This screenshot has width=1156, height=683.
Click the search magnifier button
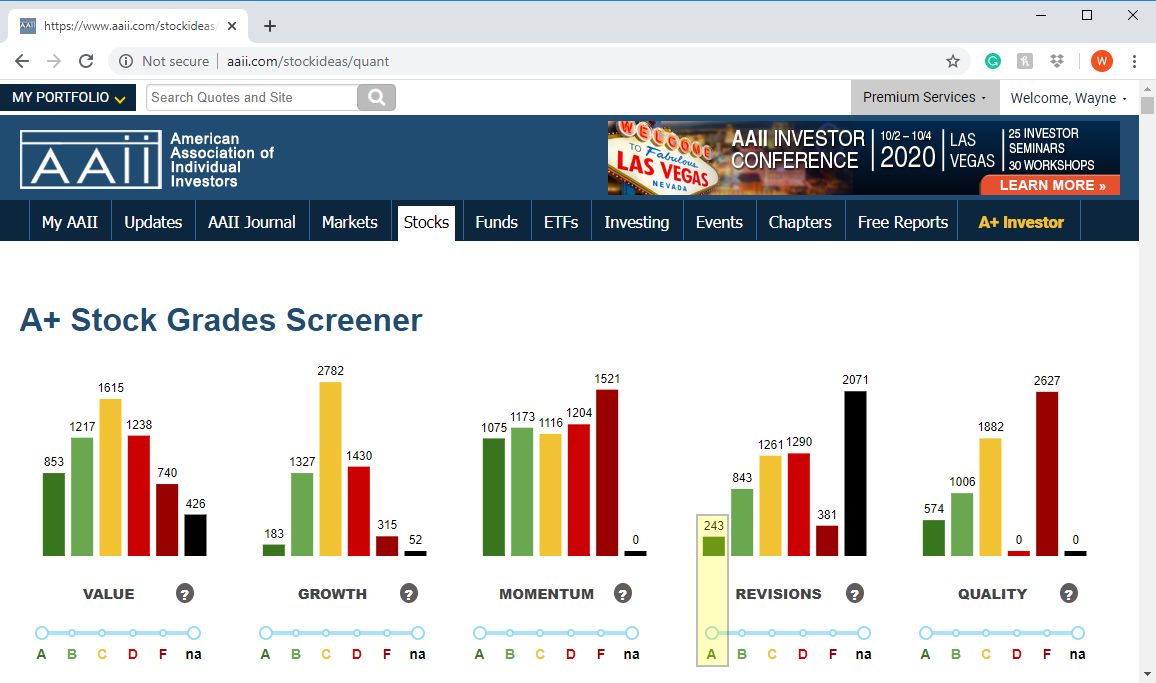[376, 97]
